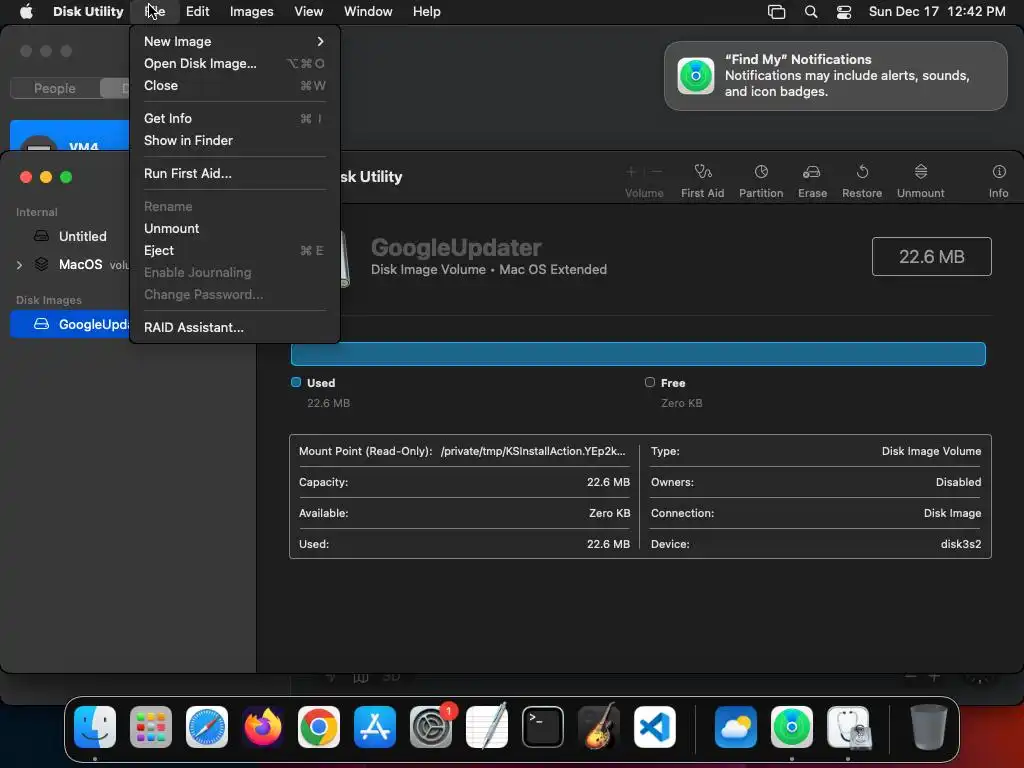Open the New Image submenu

pyautogui.click(x=234, y=41)
